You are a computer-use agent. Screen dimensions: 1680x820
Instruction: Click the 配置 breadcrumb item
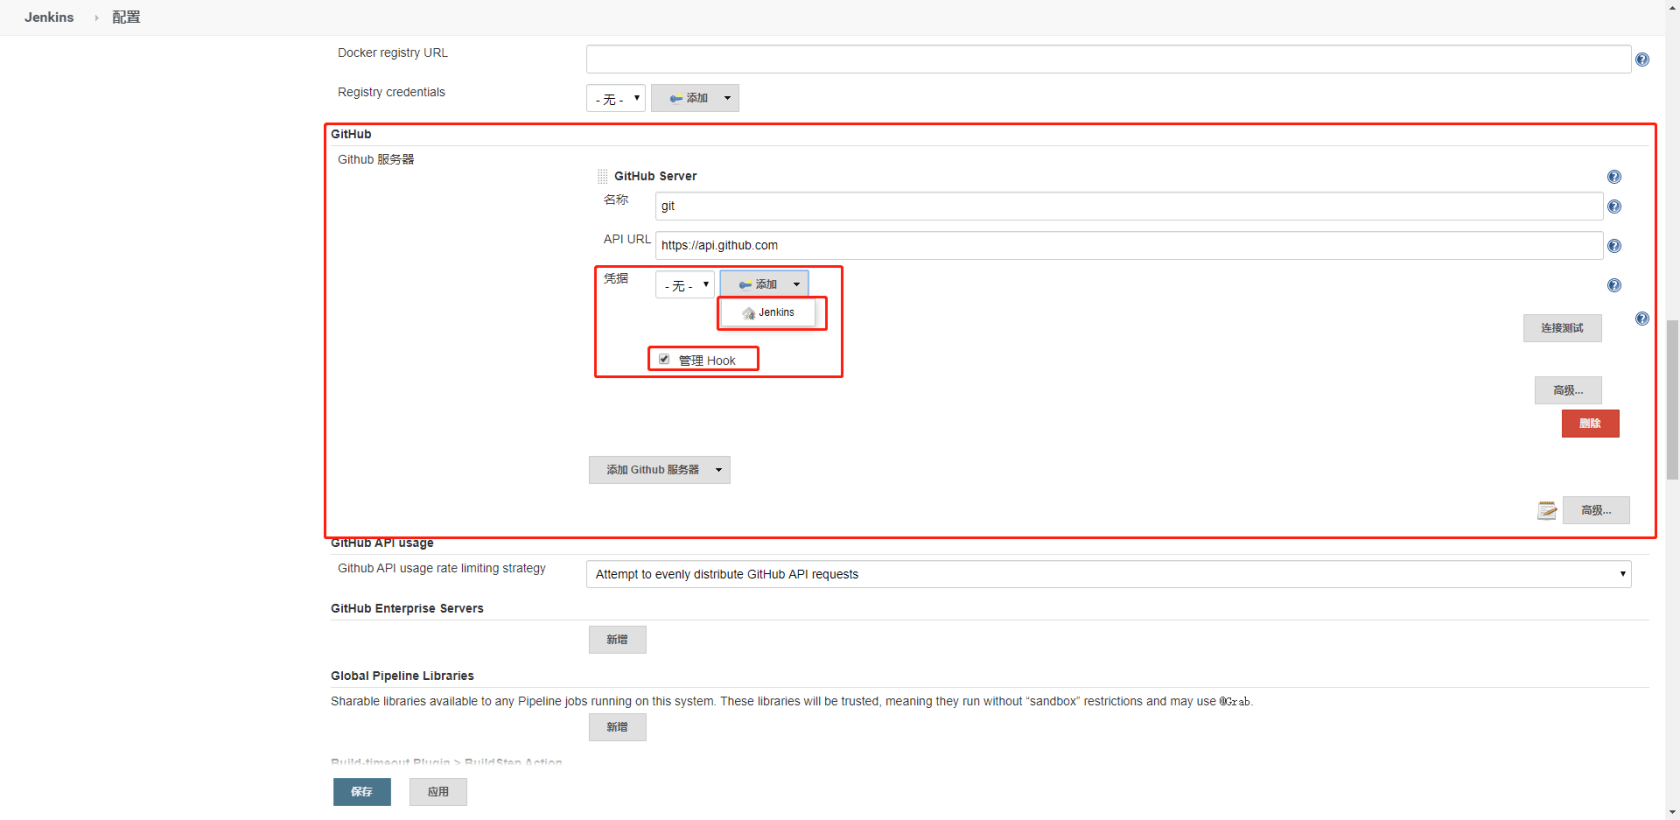click(126, 17)
